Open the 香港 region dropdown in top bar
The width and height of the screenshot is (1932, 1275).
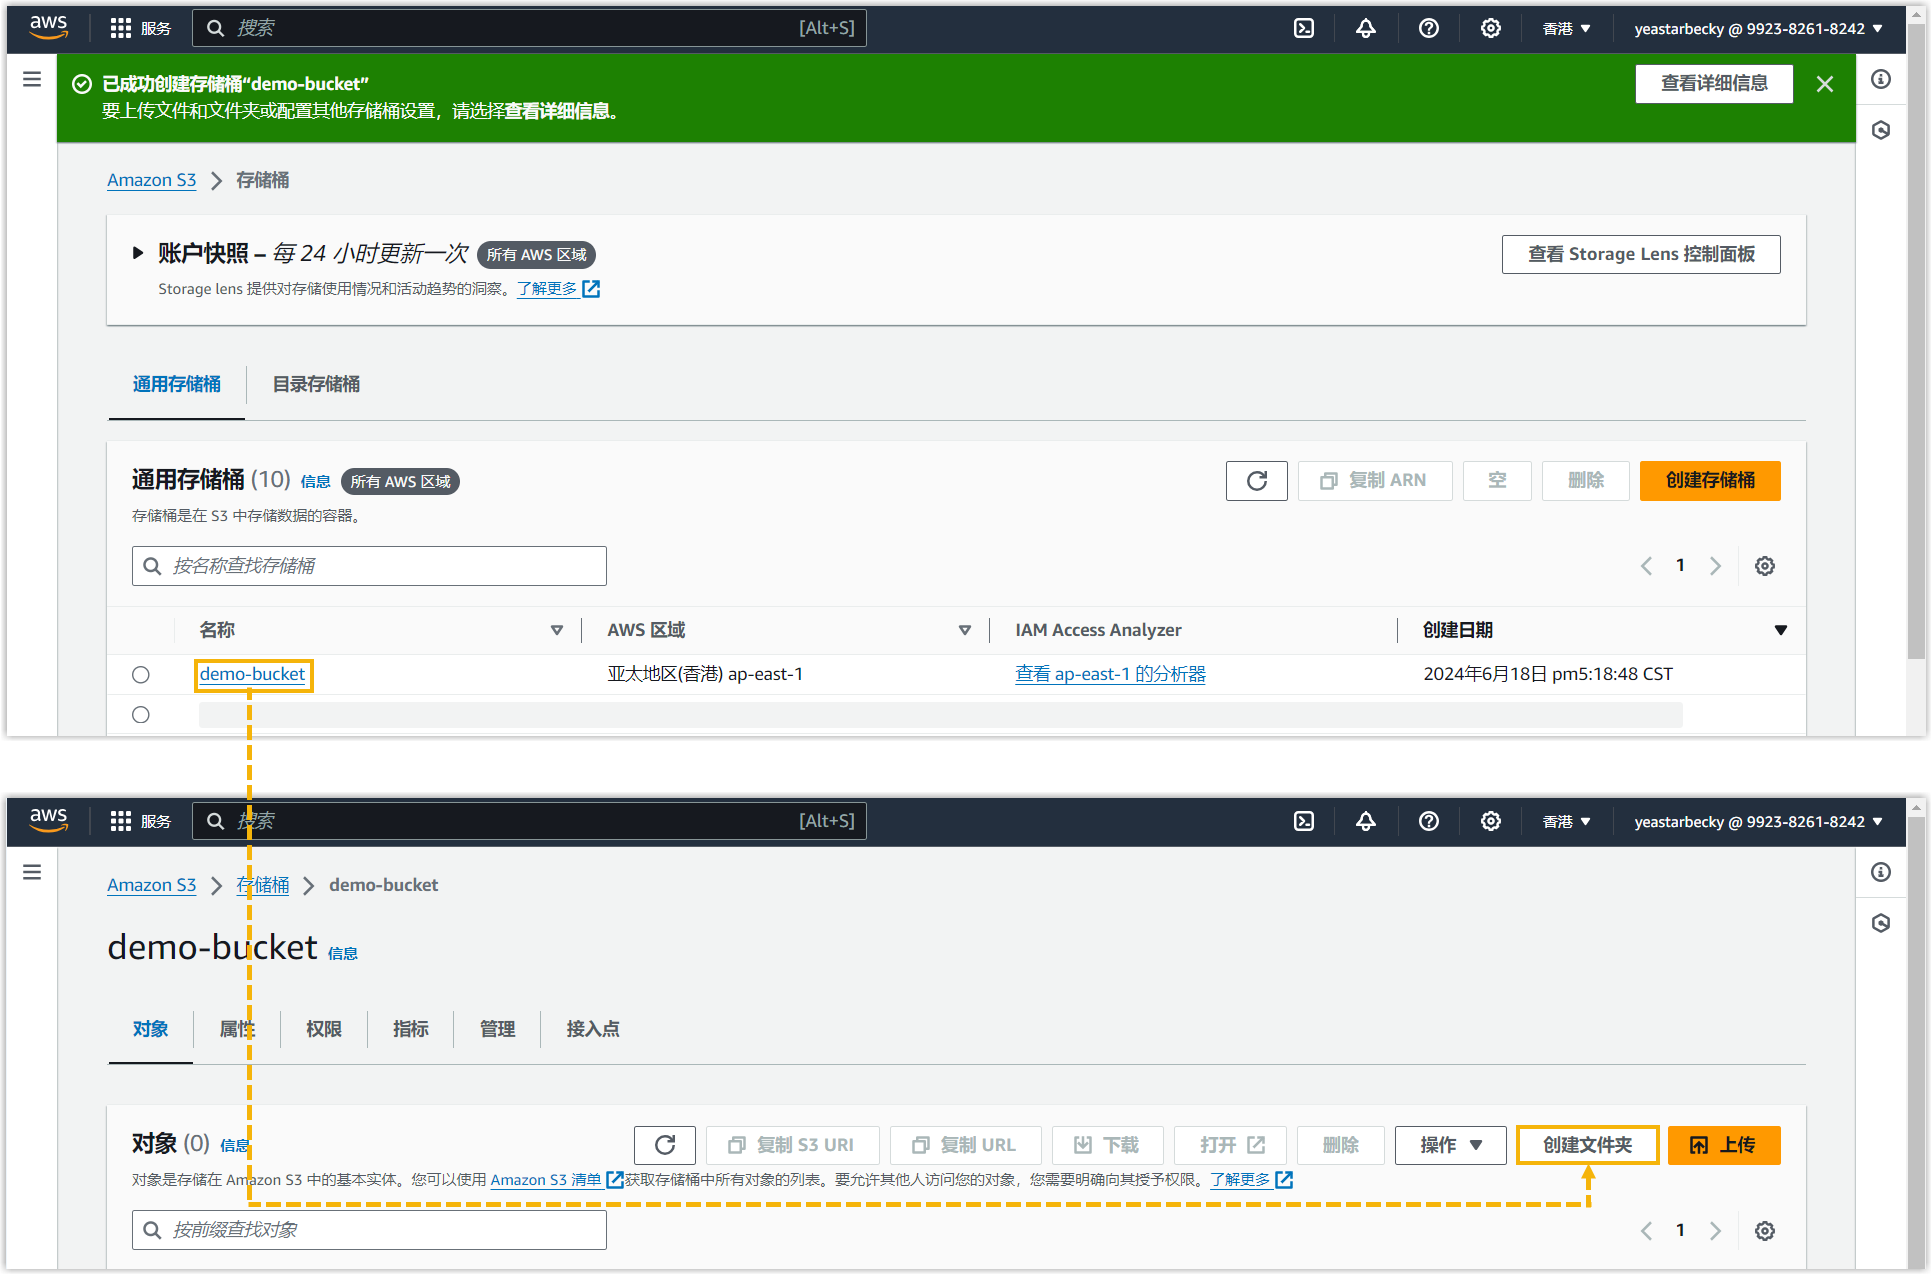click(x=1566, y=28)
